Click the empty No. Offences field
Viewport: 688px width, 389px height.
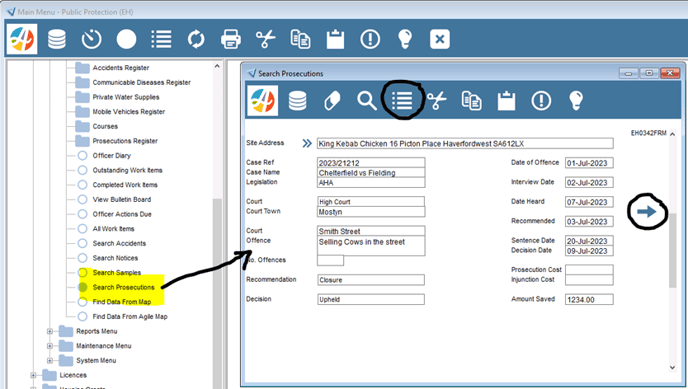tap(330, 261)
